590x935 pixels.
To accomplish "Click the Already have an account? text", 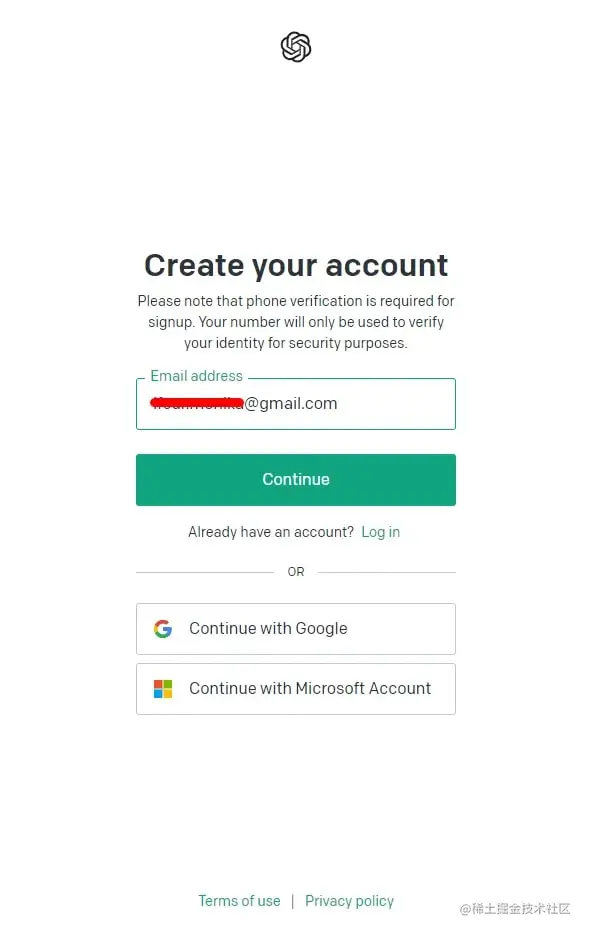I will pyautogui.click(x=271, y=532).
